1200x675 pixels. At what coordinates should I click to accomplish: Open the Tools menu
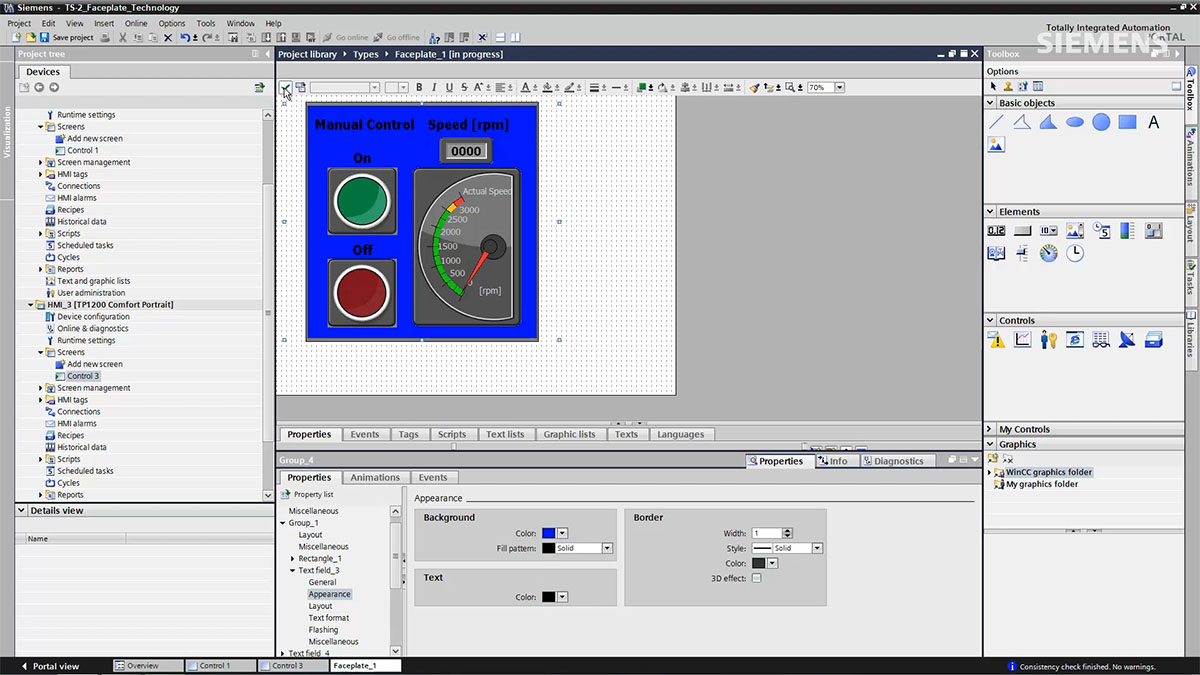pos(206,23)
